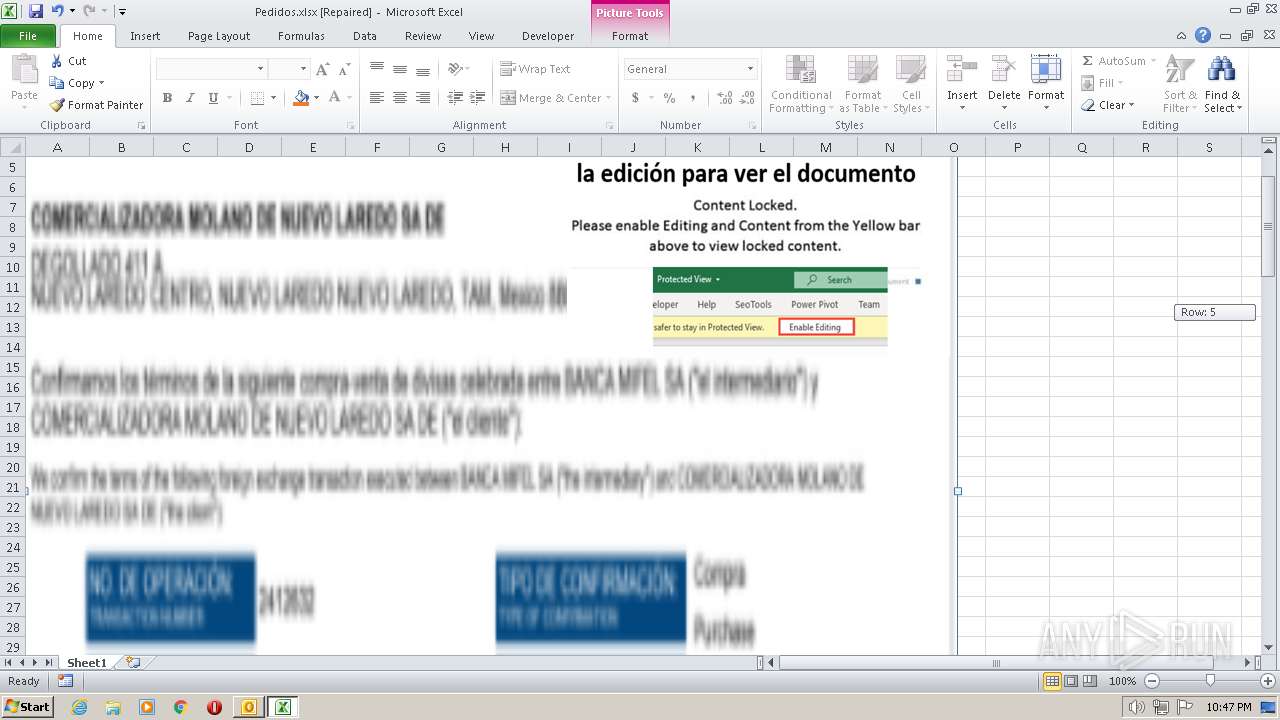Click Save icon in Quick Access Toolbar
This screenshot has height=720, width=1280.
pos(36,11)
